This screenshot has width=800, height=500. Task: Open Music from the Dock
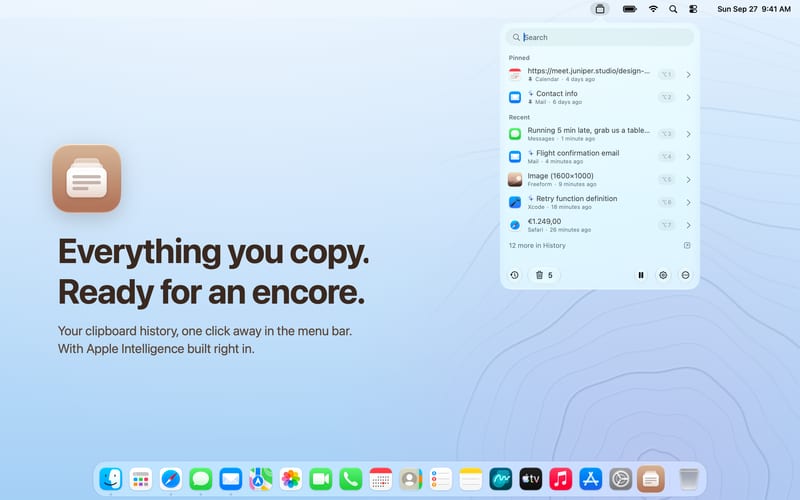(x=561, y=479)
